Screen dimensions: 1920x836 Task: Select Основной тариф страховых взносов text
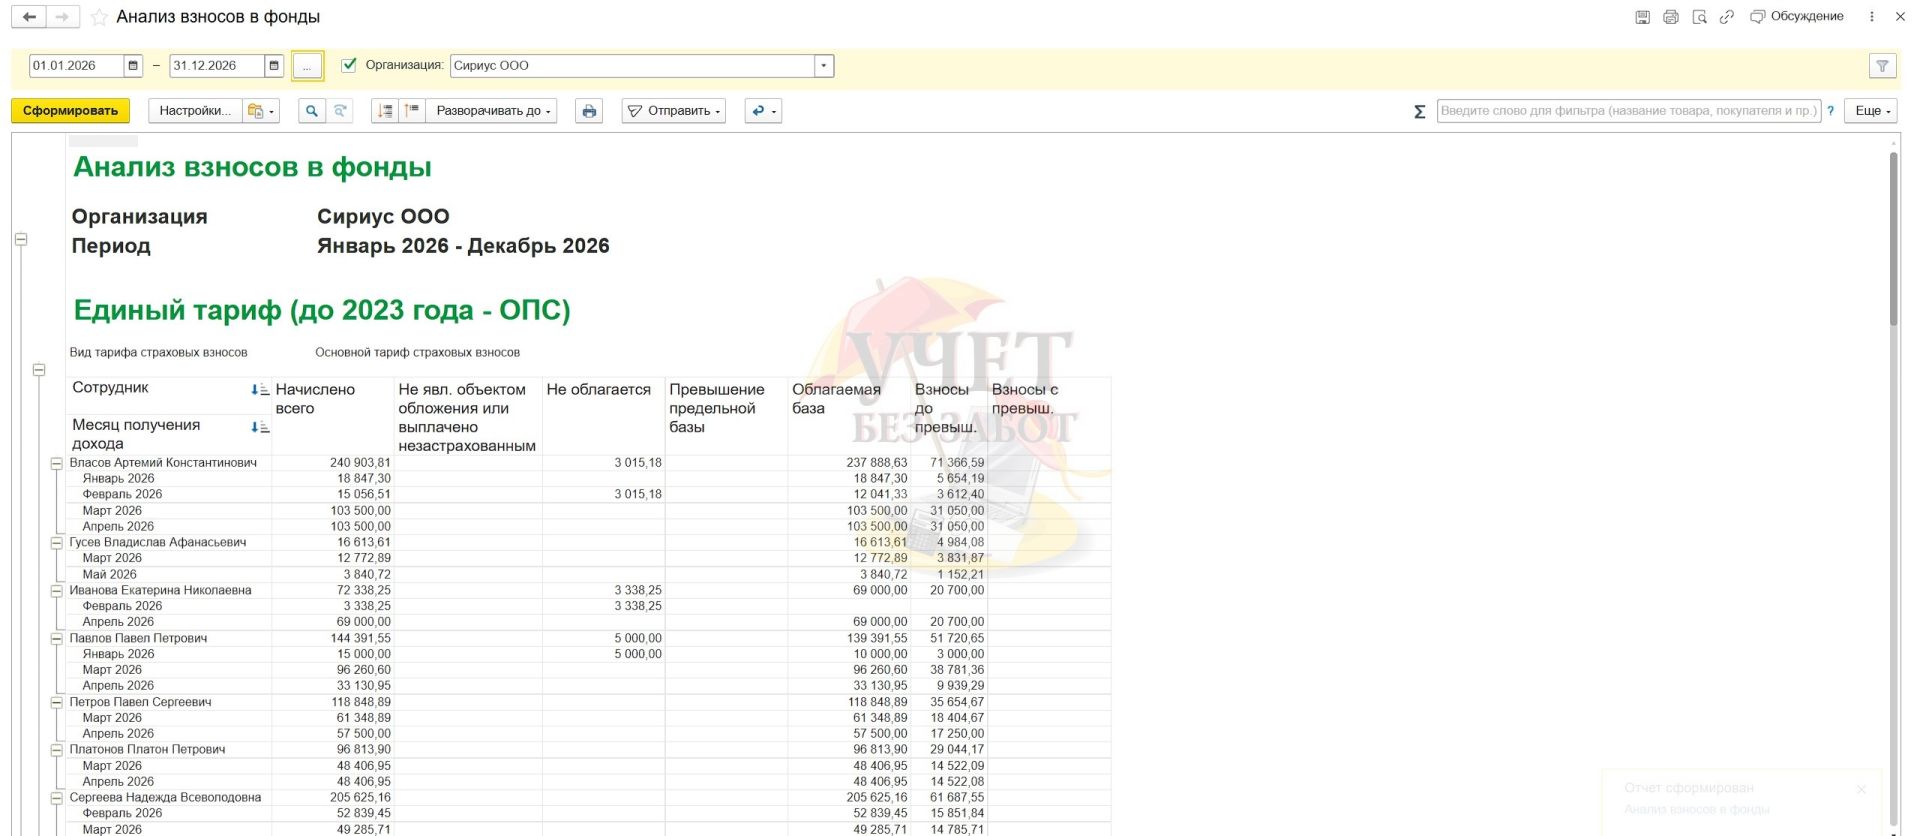click(417, 353)
